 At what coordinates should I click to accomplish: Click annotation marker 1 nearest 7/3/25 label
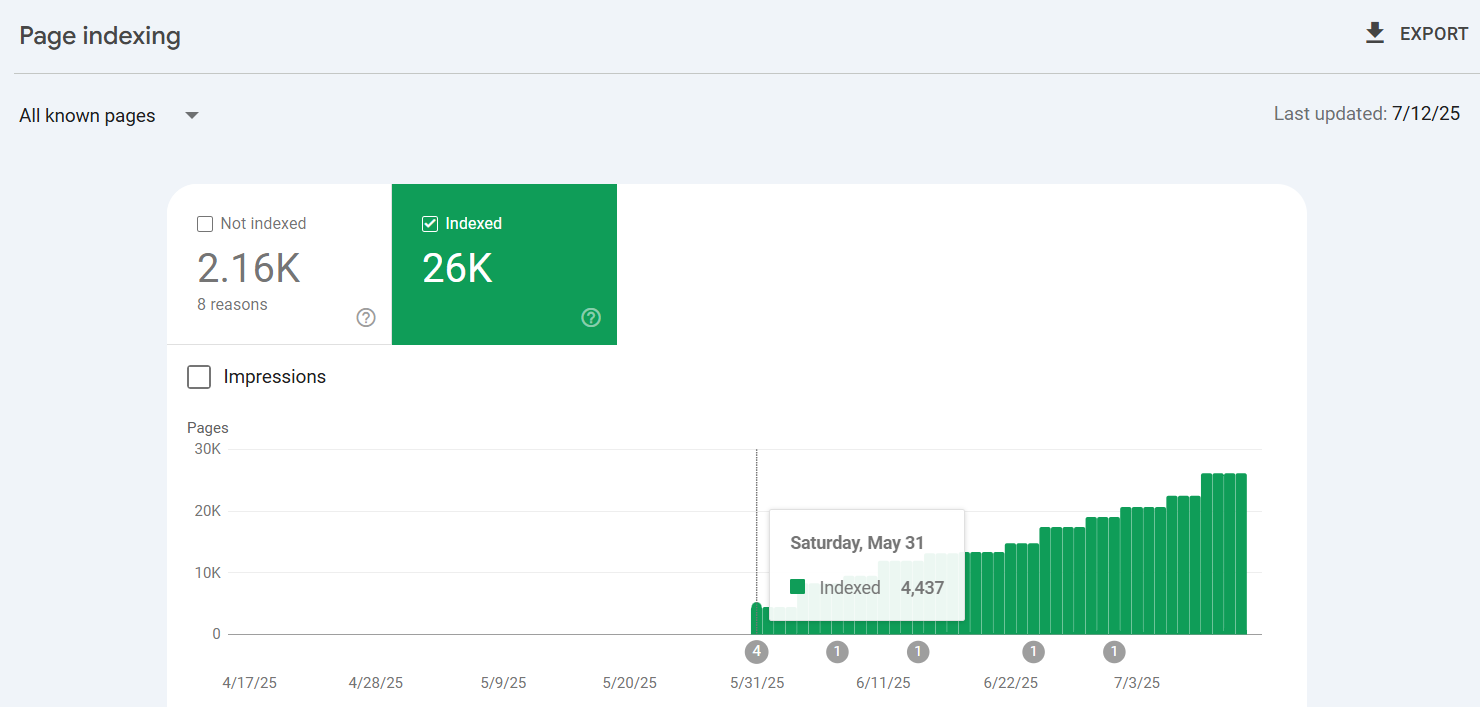point(1114,652)
